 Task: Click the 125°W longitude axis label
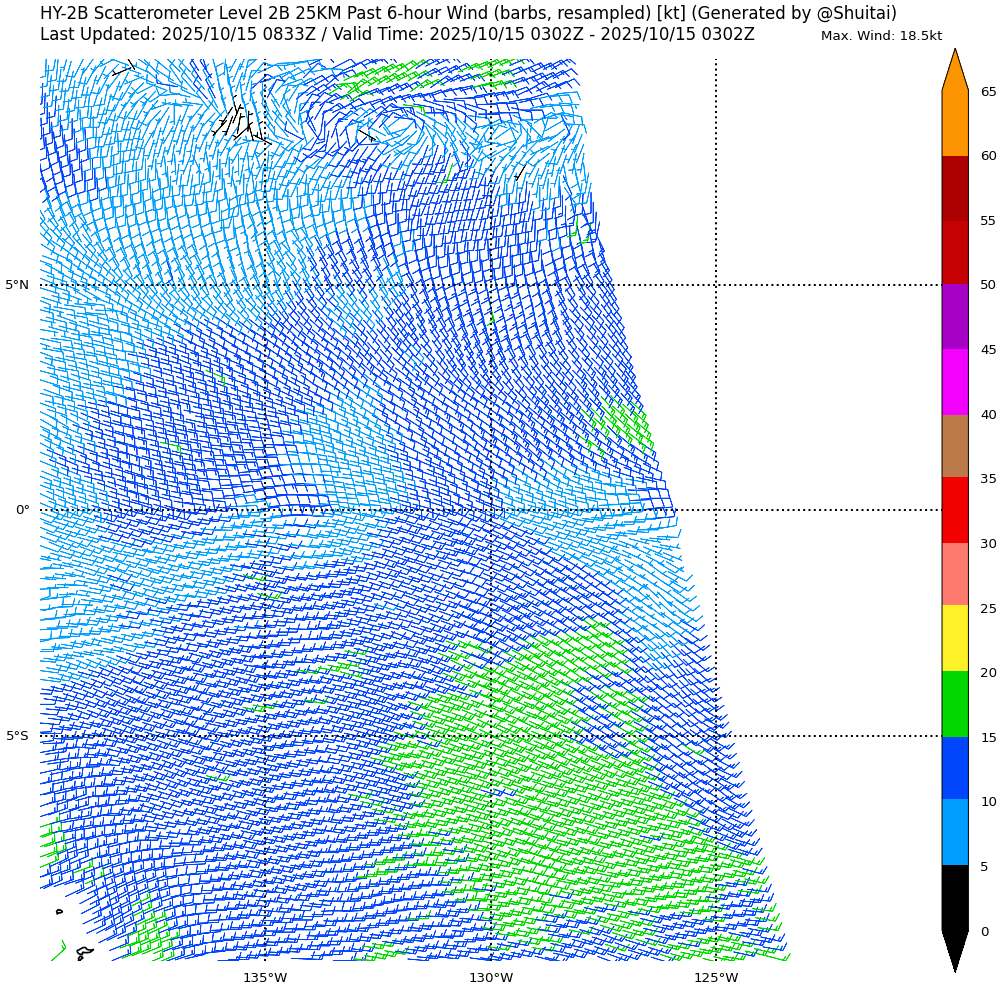(x=716, y=977)
